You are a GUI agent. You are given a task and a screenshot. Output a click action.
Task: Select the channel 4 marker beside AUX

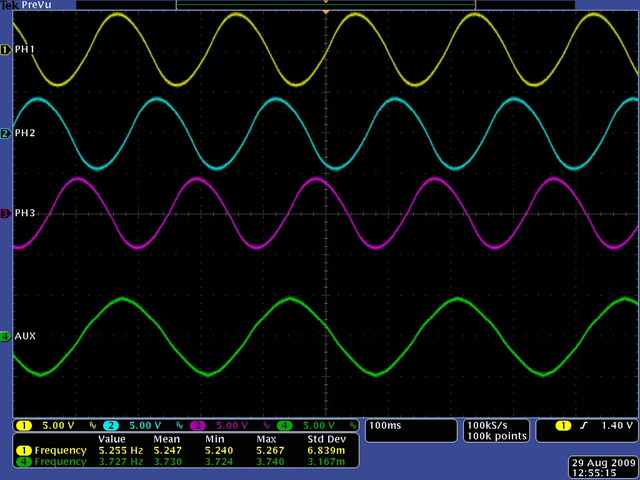[x=5, y=336]
